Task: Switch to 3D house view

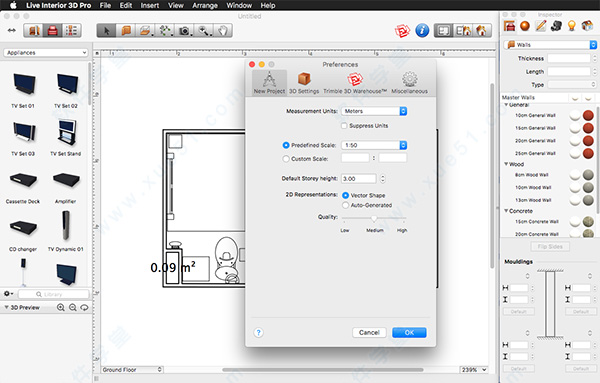Action: pos(482,31)
